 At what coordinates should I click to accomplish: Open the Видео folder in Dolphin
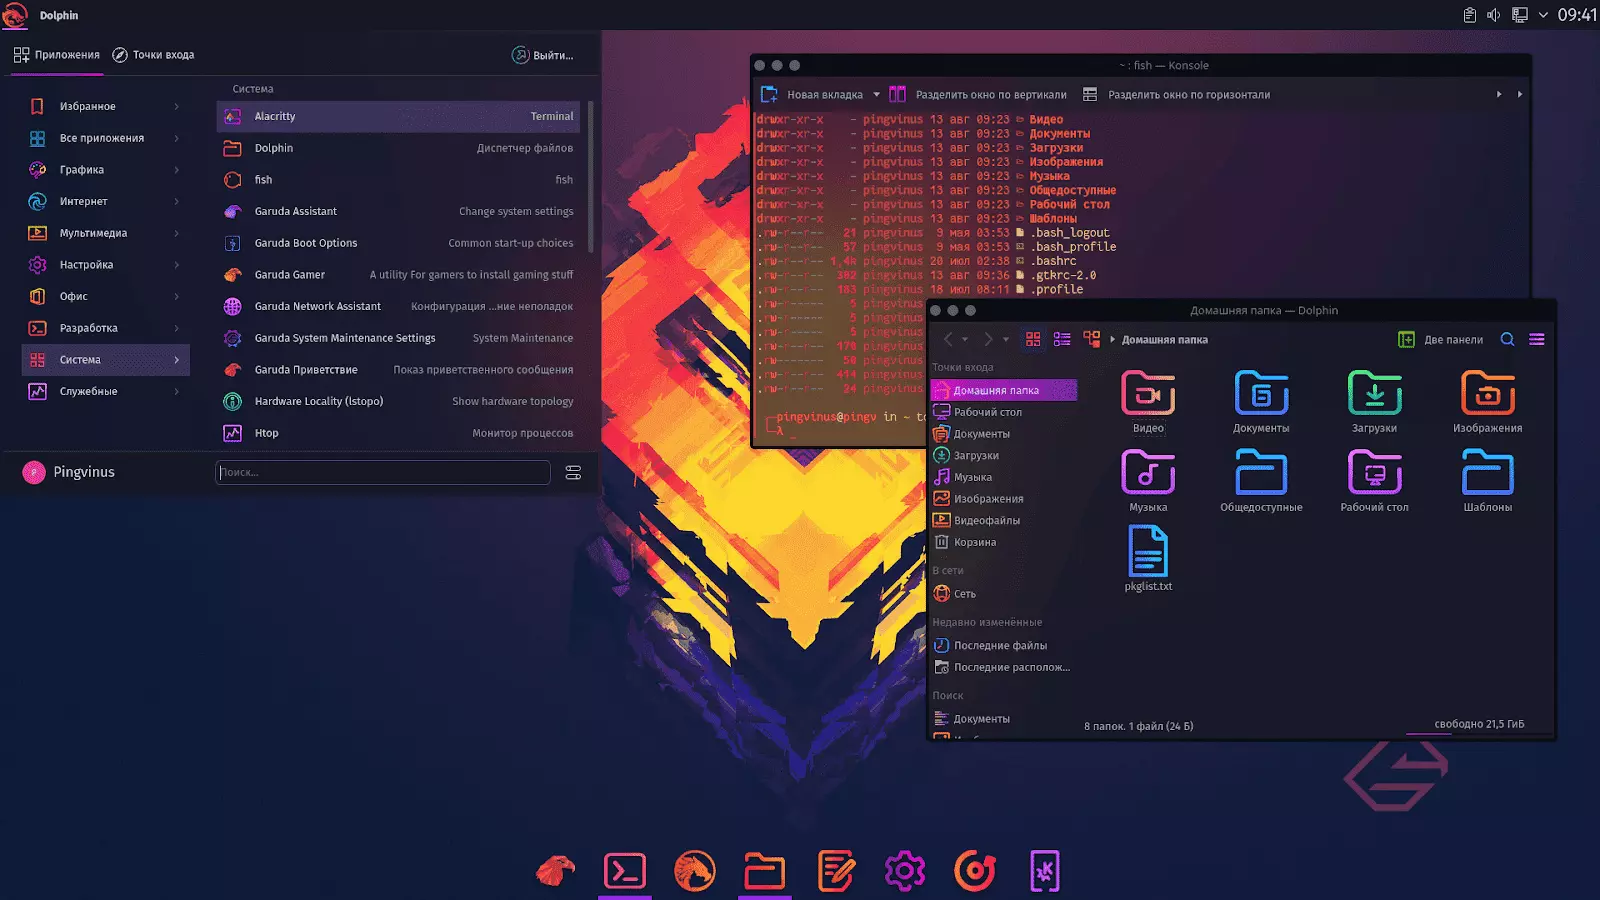coord(1148,401)
